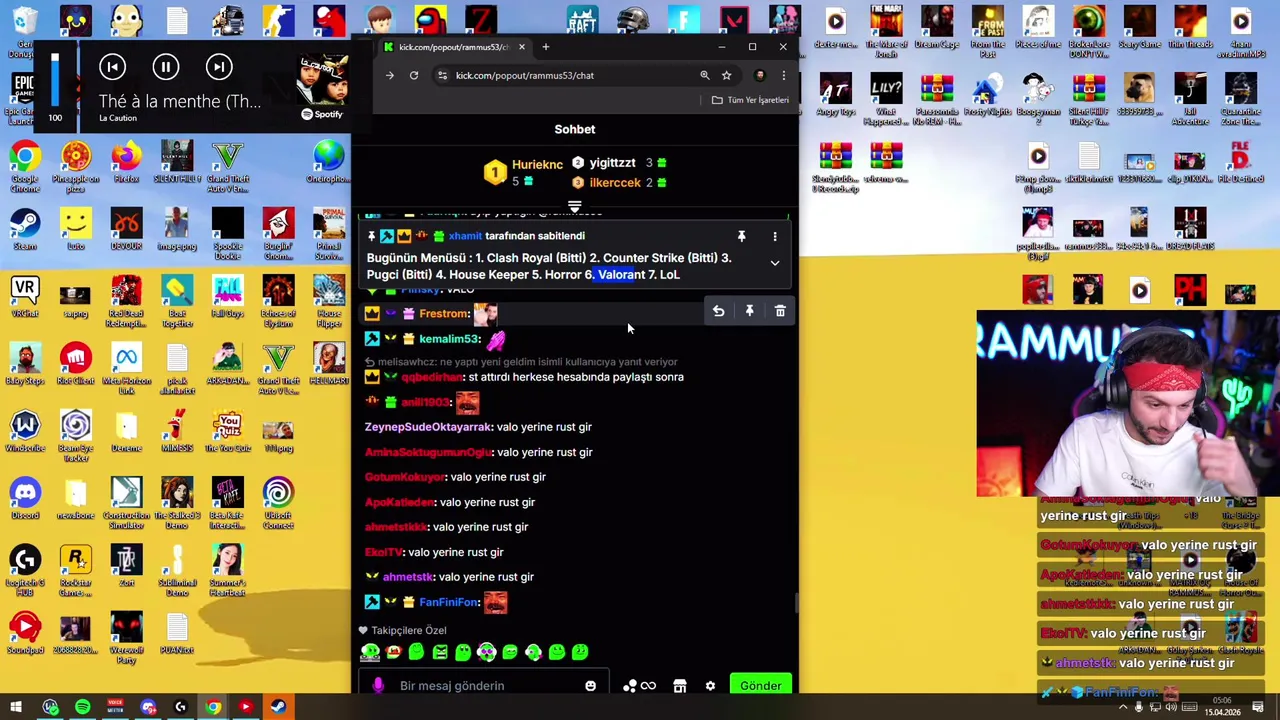
Task: Open a new Chrome tab
Action: [545, 47]
